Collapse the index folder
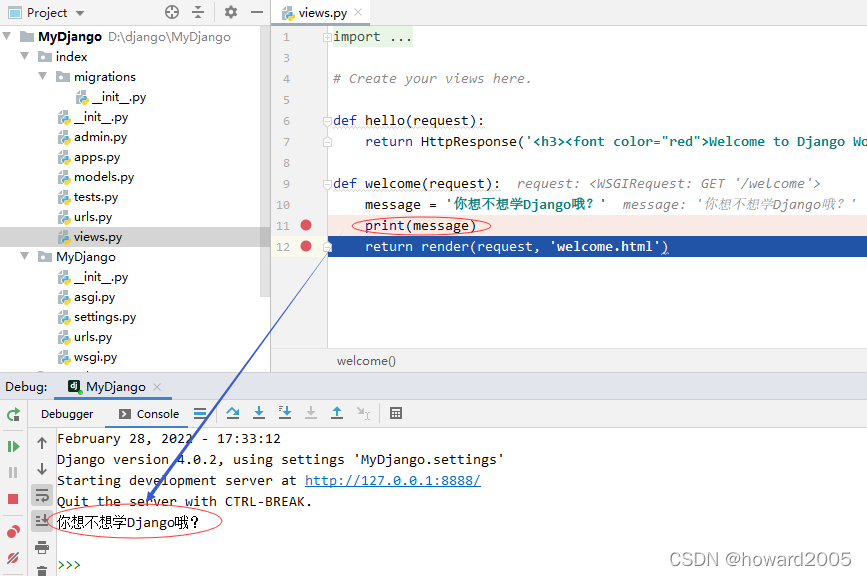 [x=25, y=56]
